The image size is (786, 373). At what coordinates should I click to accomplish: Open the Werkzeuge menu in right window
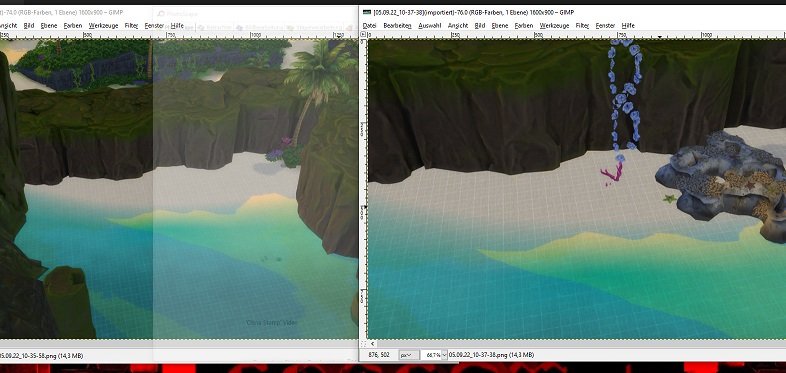pyautogui.click(x=554, y=26)
